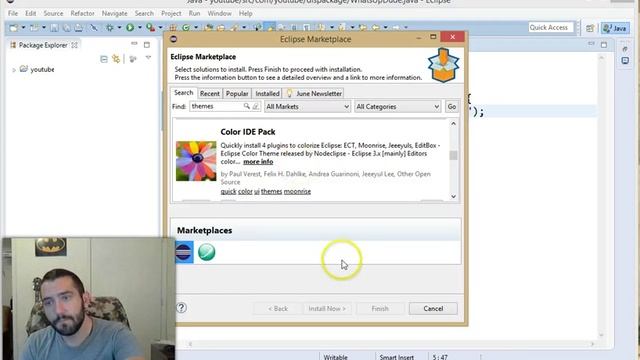Click the green Run button icon
Screen dimensions: 640x360
pos(130,27)
